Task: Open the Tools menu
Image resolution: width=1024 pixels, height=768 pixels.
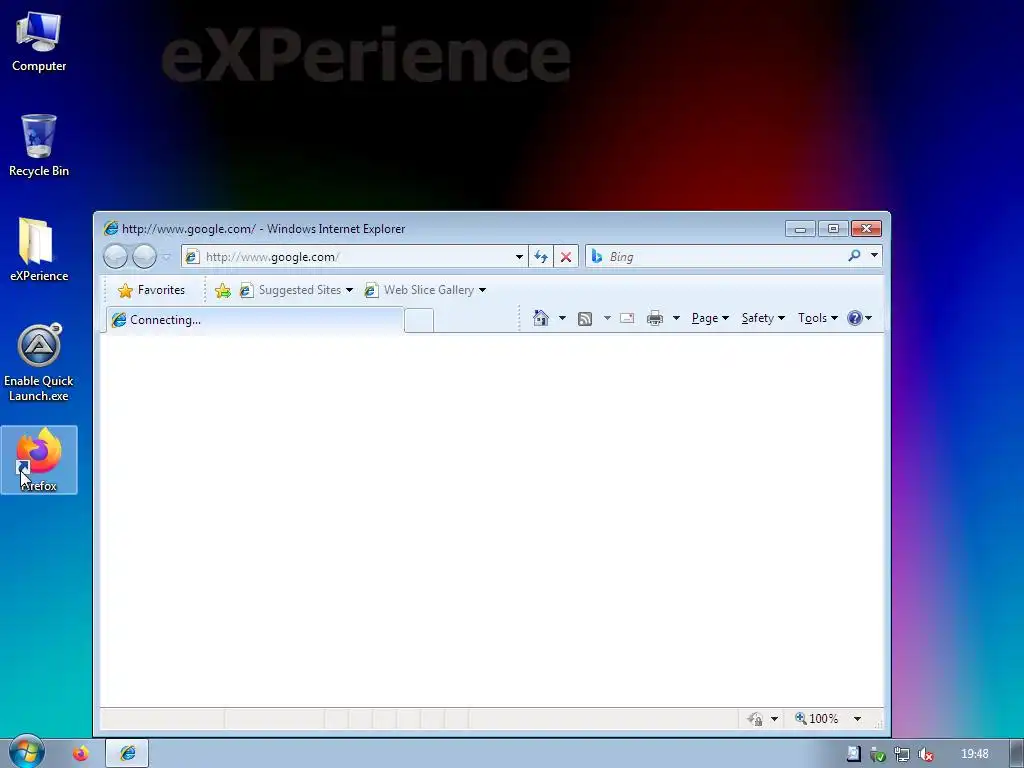Action: click(x=818, y=318)
